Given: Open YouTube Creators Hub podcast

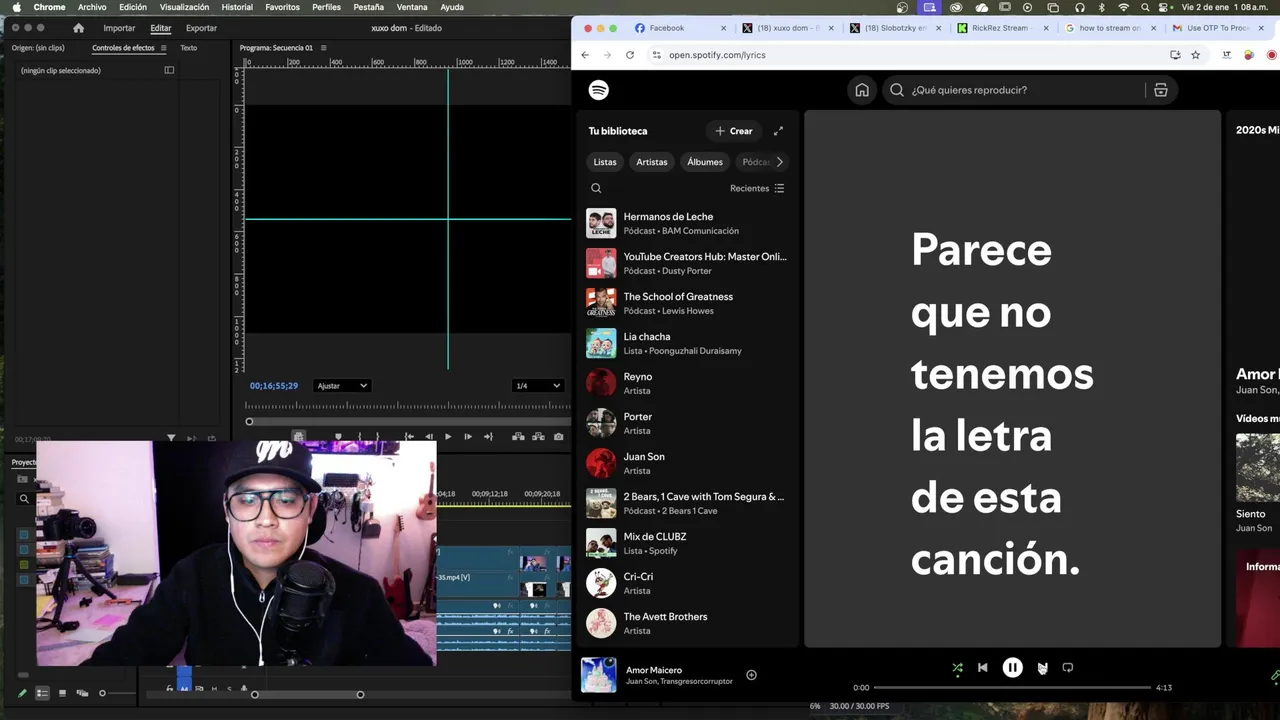Looking at the screenshot, I should coord(686,263).
